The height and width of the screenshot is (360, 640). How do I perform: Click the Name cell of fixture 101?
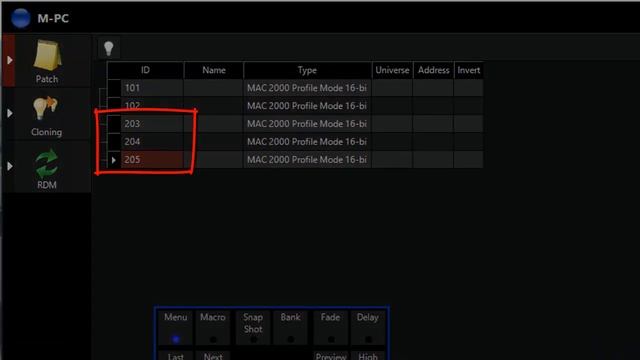pyautogui.click(x=214, y=88)
